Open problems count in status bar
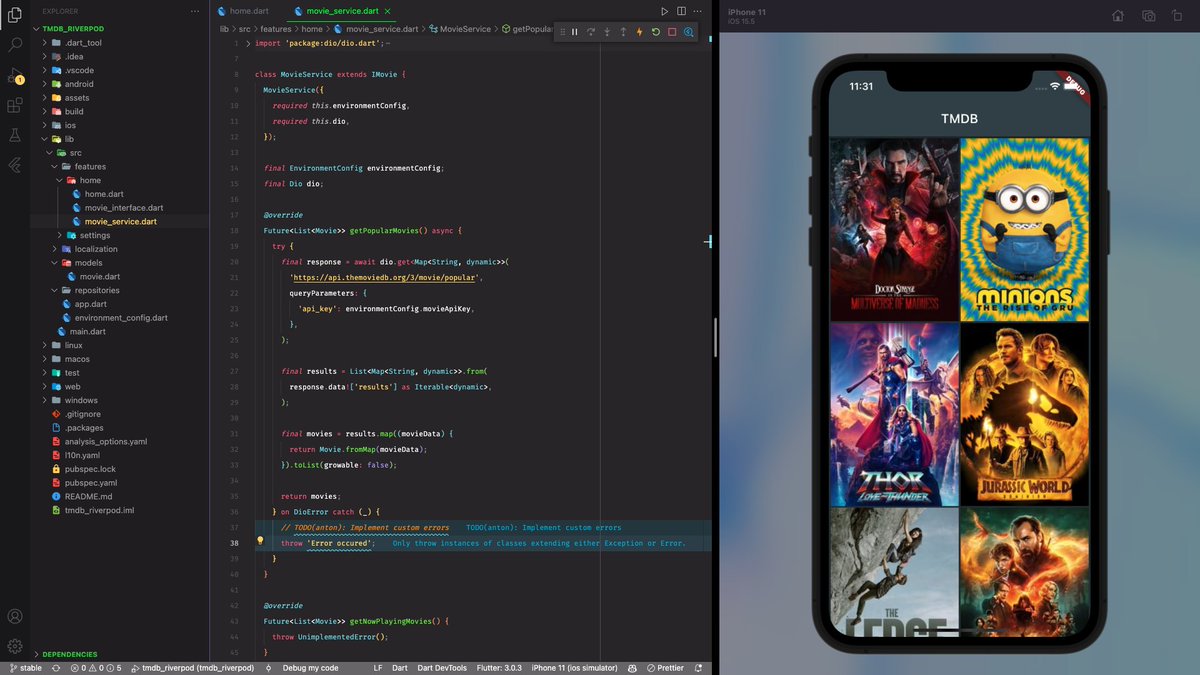 click(96, 668)
